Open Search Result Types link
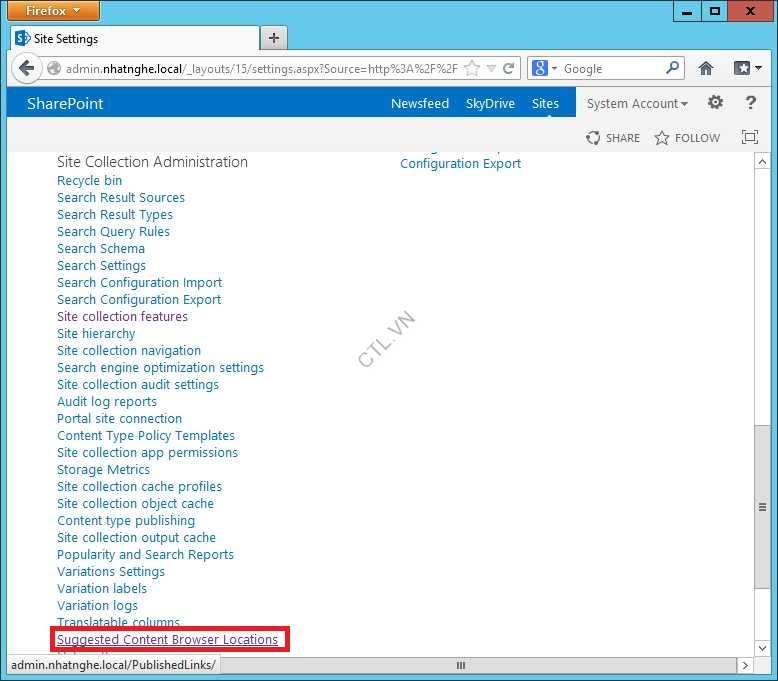778x681 pixels. point(115,215)
